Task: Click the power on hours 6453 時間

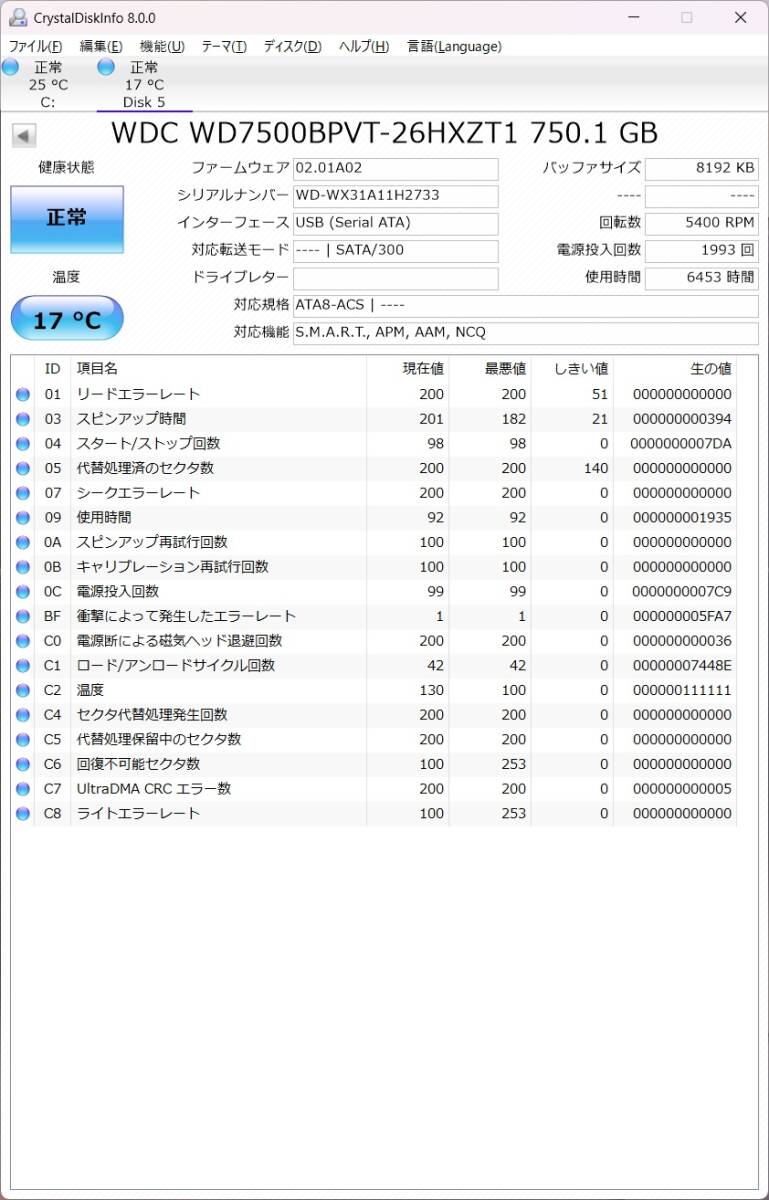Action: point(701,278)
